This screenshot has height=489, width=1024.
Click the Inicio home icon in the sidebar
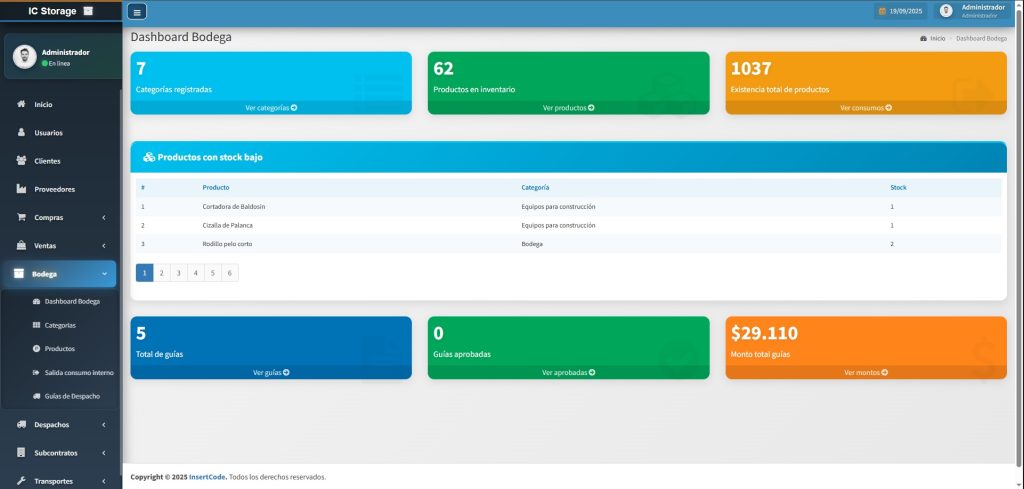tap(21, 104)
